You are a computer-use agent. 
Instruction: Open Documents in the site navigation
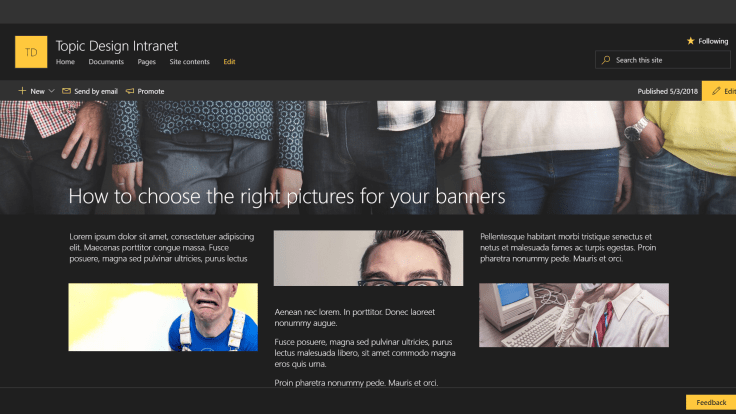[106, 62]
